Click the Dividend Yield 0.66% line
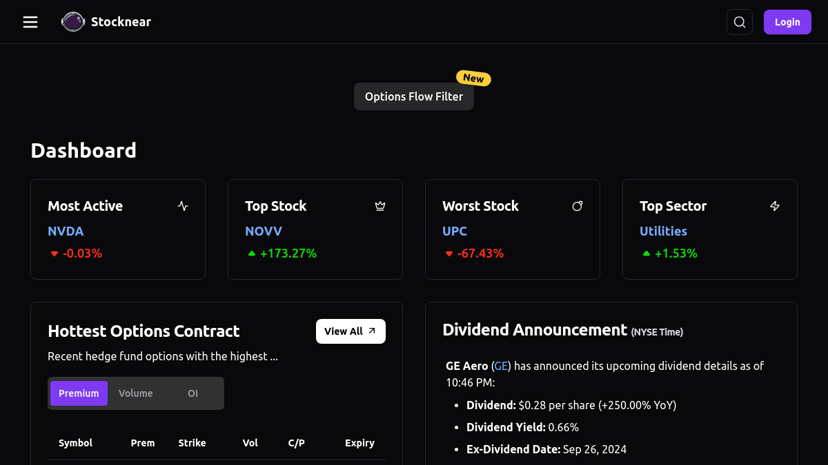 (522, 427)
